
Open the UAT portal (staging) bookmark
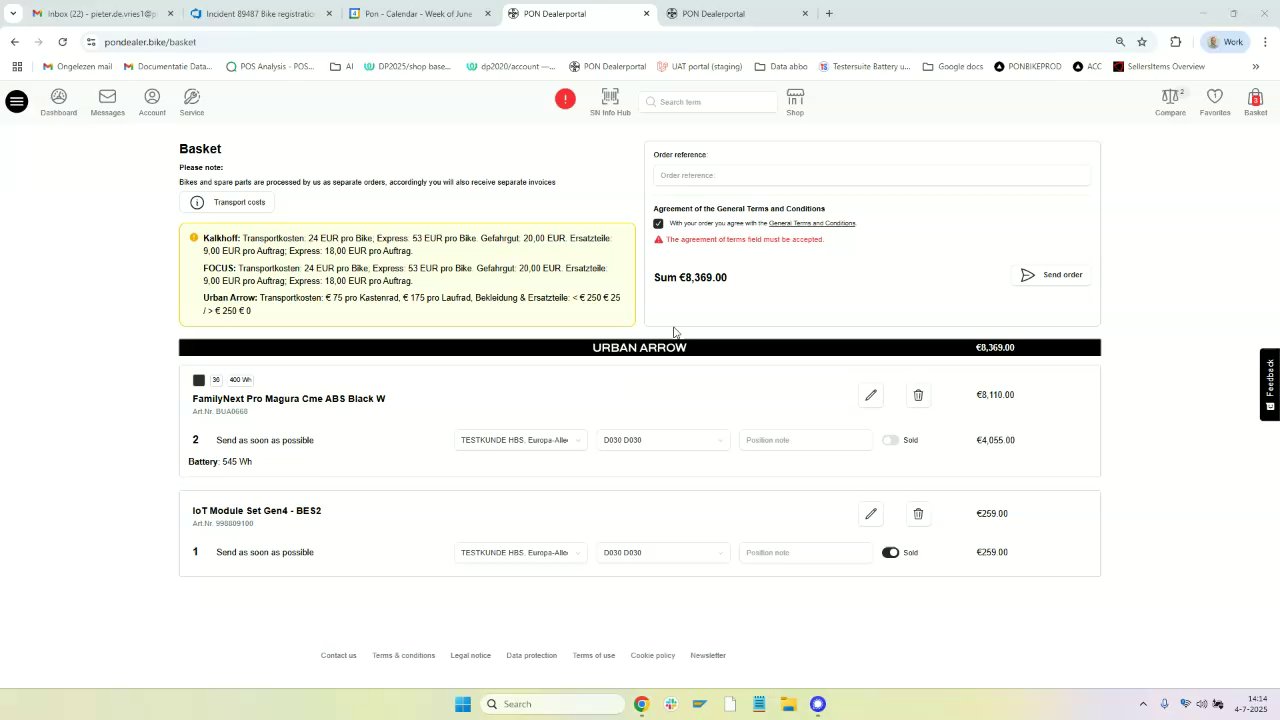tap(699, 67)
